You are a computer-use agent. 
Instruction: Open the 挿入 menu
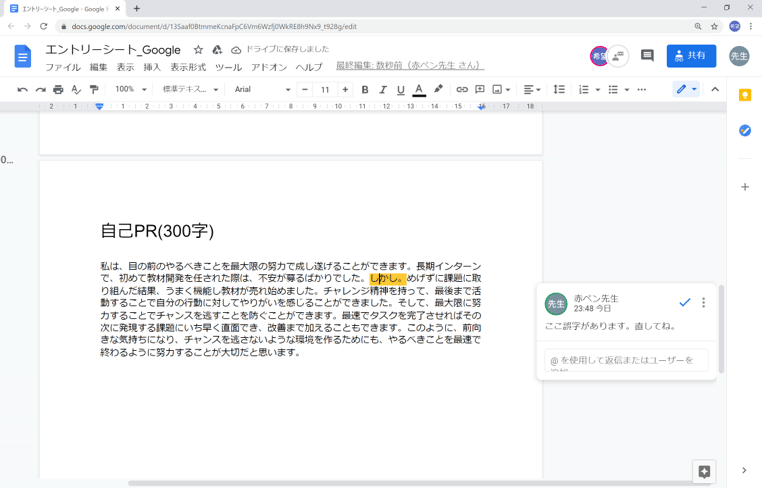click(152, 67)
